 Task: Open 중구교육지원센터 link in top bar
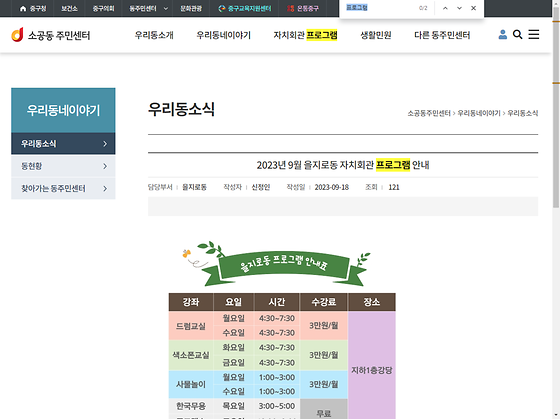(x=245, y=9)
